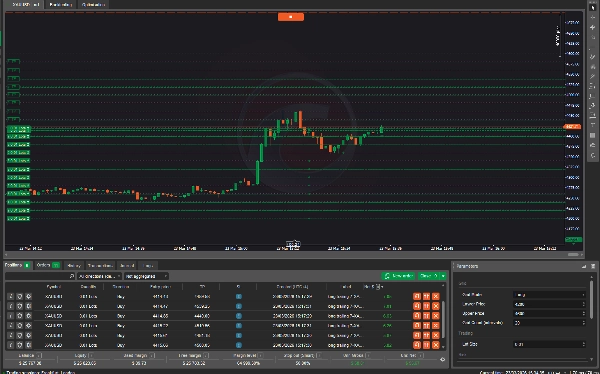This screenshot has height=374, width=600.
Task: Open settings gear beside account statistics
Action: 443,359
